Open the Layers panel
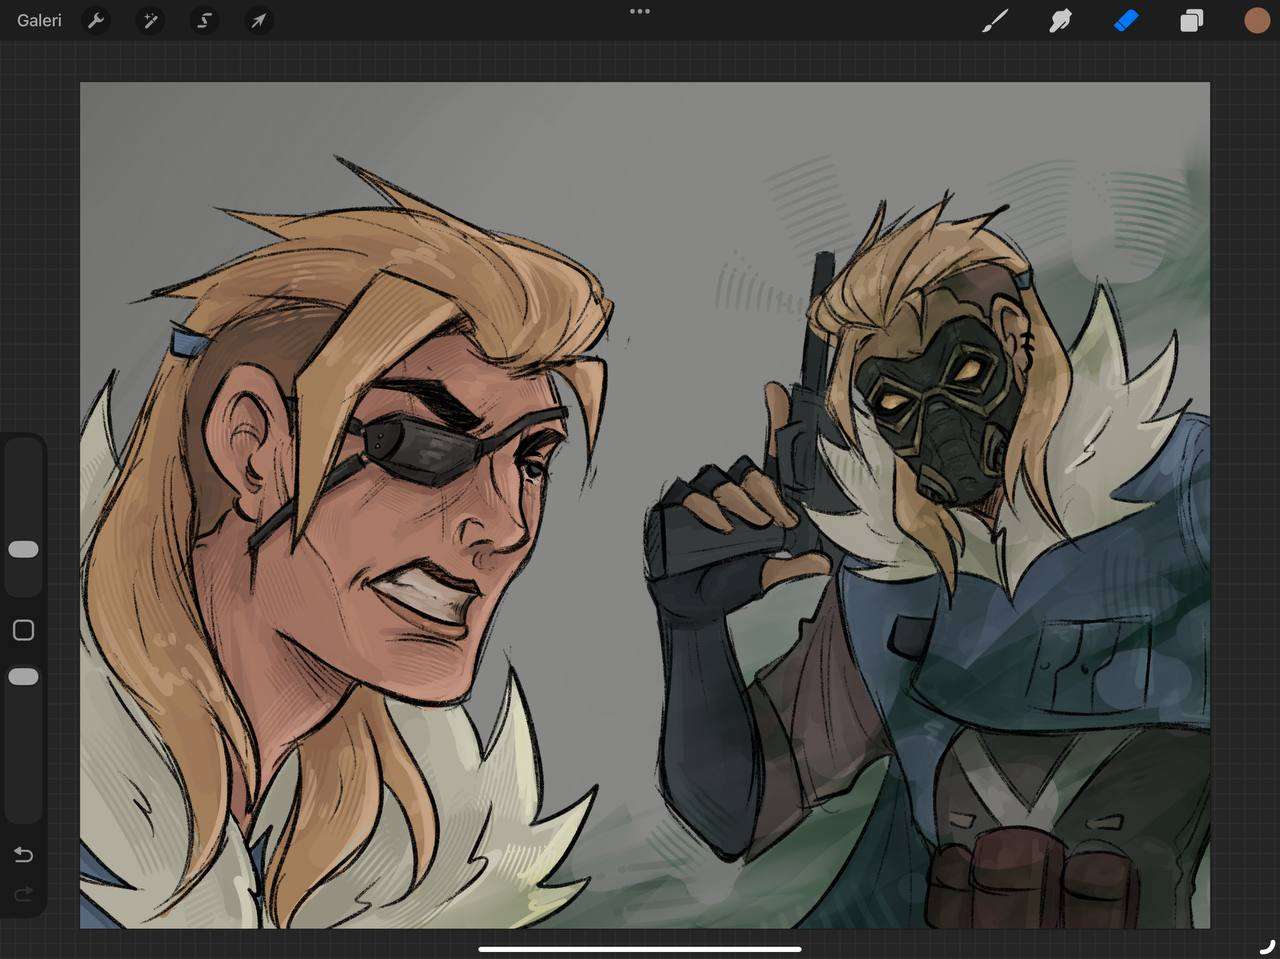The width and height of the screenshot is (1280, 959). click(1191, 21)
